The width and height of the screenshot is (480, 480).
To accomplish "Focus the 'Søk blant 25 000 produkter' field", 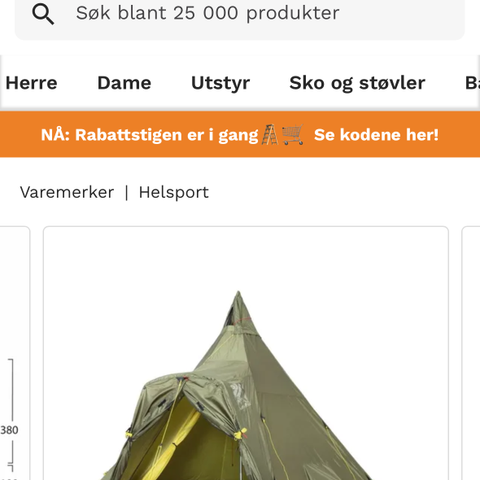I will pyautogui.click(x=240, y=13).
